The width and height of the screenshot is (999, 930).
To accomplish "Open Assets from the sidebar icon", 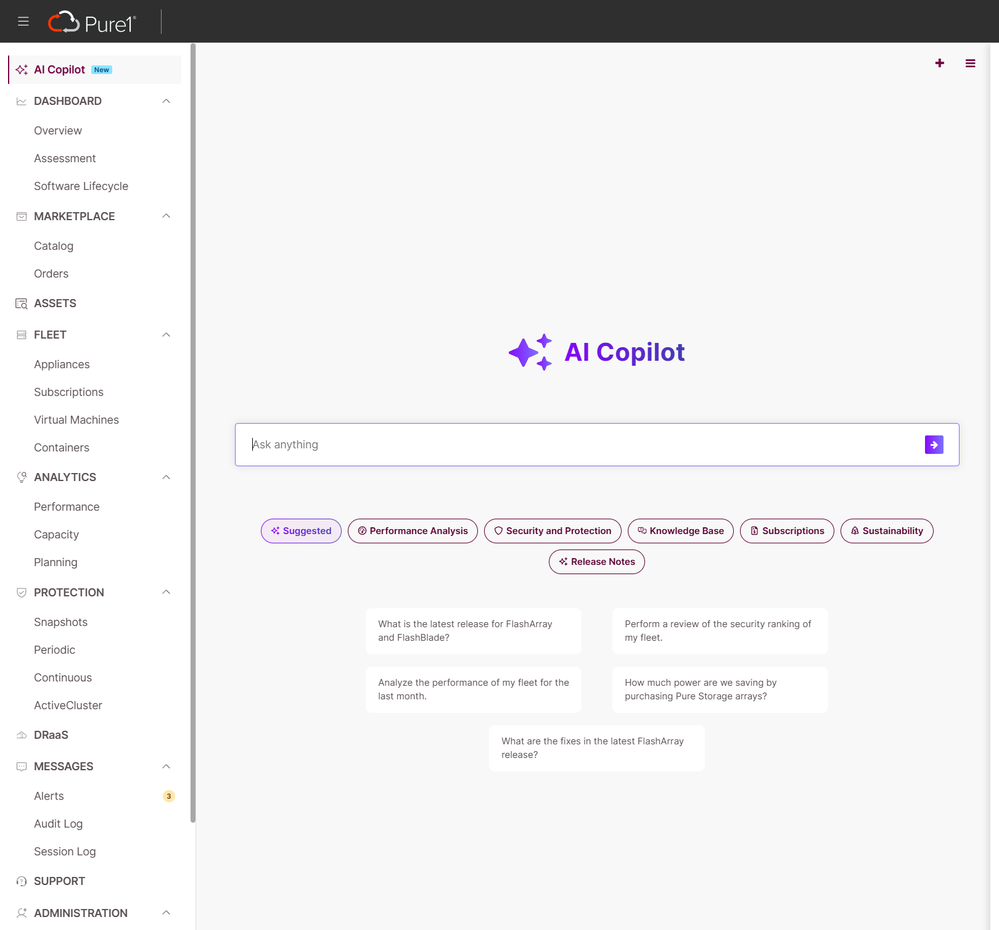I will tap(22, 303).
